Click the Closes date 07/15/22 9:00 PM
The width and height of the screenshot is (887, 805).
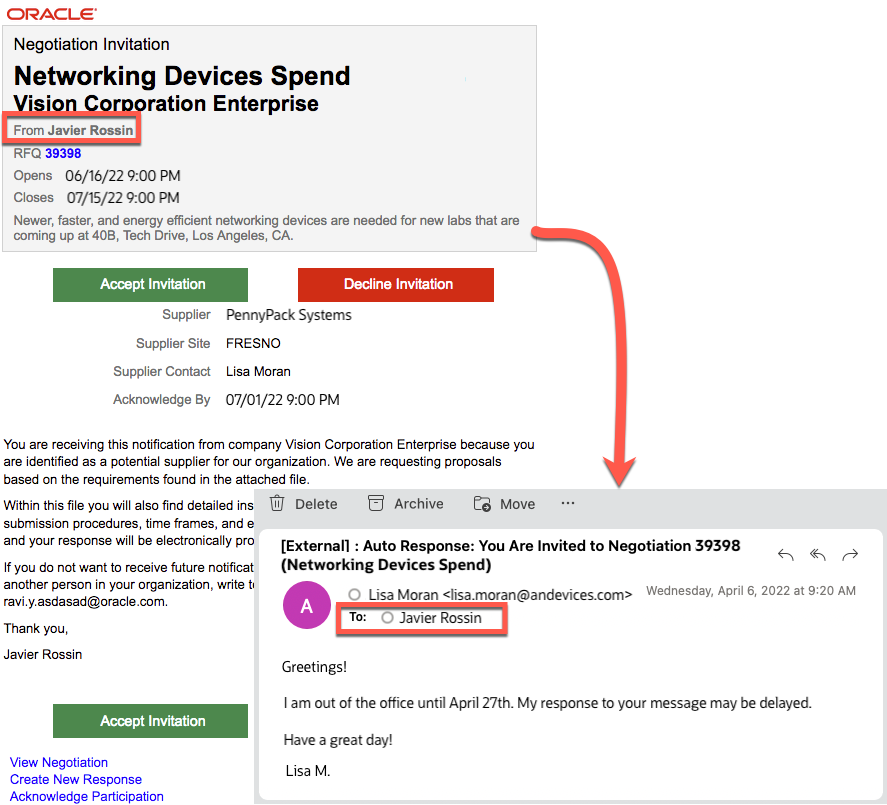click(x=123, y=198)
